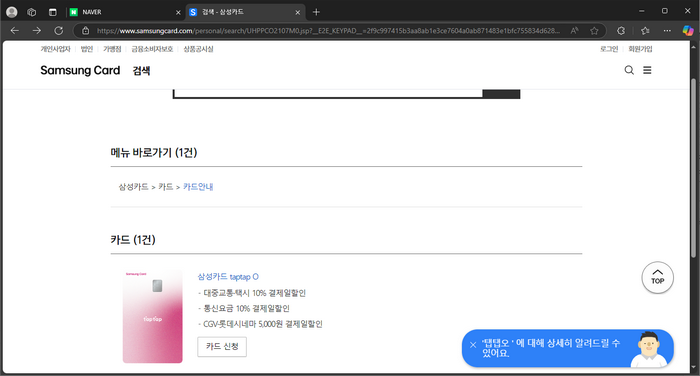Go to Samsung Card home logo
This screenshot has height=376, width=700.
click(x=80, y=71)
